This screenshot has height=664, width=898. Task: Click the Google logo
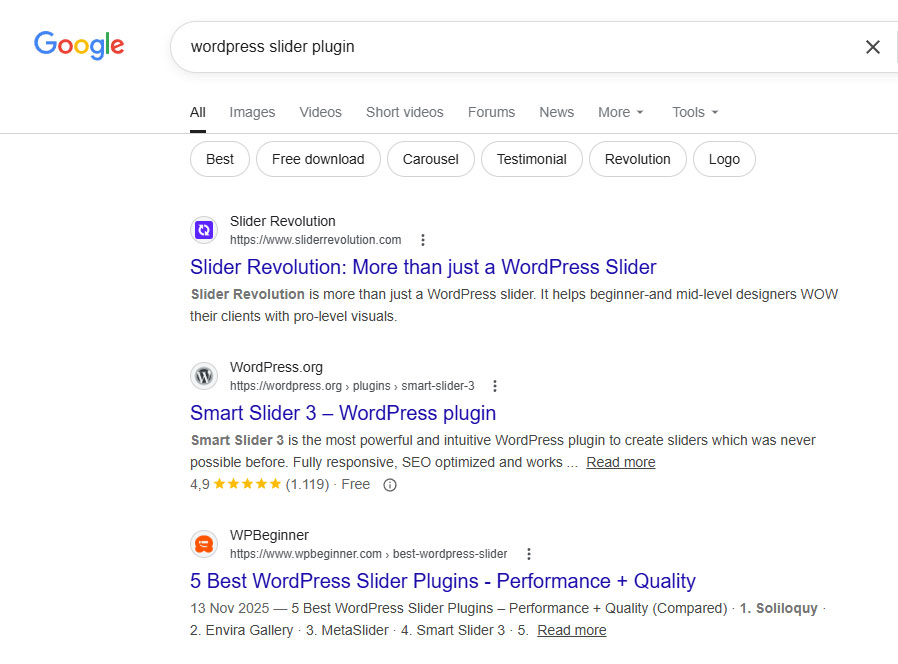click(79, 45)
